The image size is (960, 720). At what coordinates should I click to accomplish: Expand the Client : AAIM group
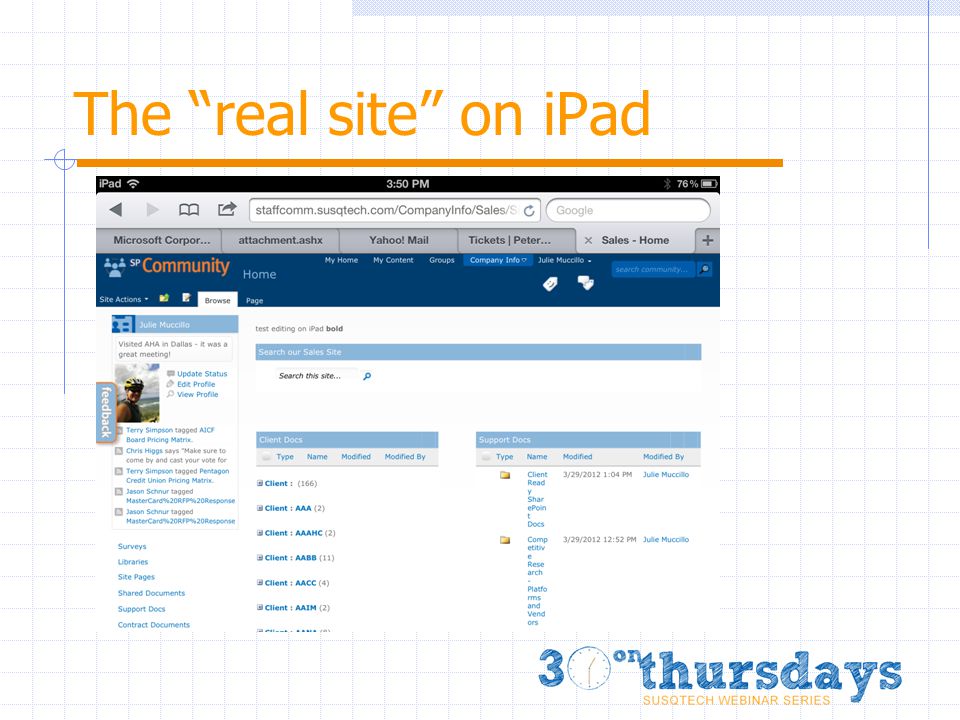(260, 607)
